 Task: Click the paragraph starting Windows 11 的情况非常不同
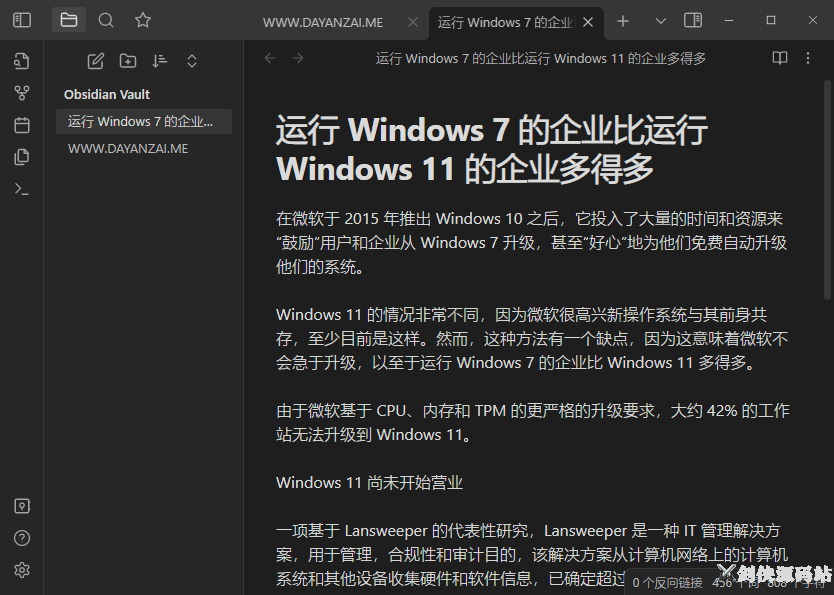point(532,339)
